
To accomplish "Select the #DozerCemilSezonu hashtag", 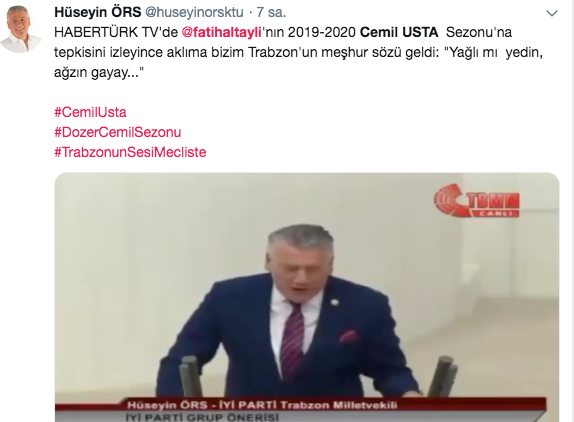I will [118, 132].
